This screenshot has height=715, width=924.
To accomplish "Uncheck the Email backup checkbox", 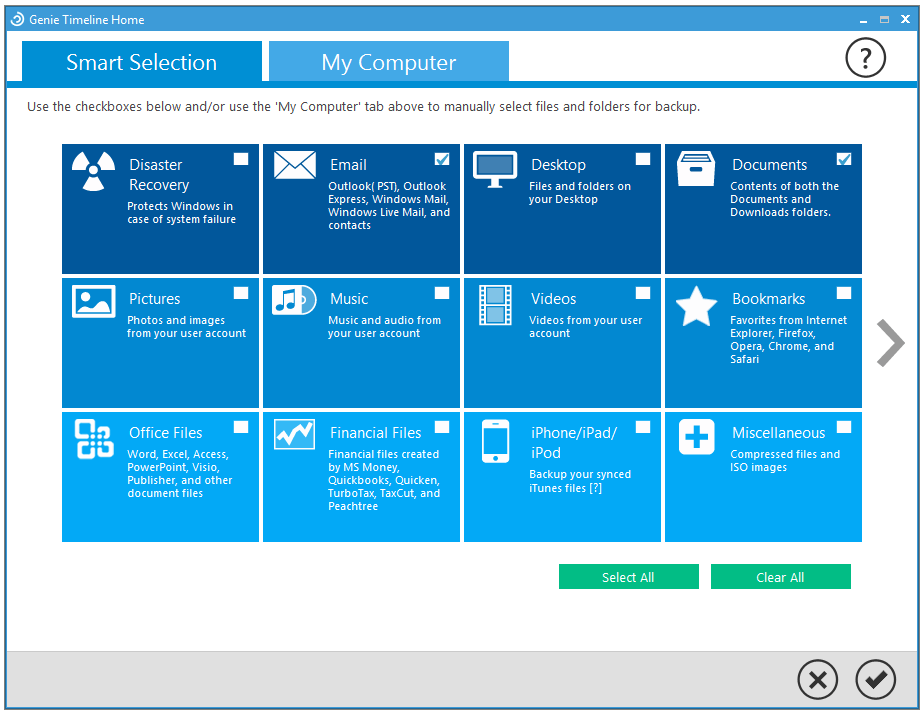I will pos(442,157).
